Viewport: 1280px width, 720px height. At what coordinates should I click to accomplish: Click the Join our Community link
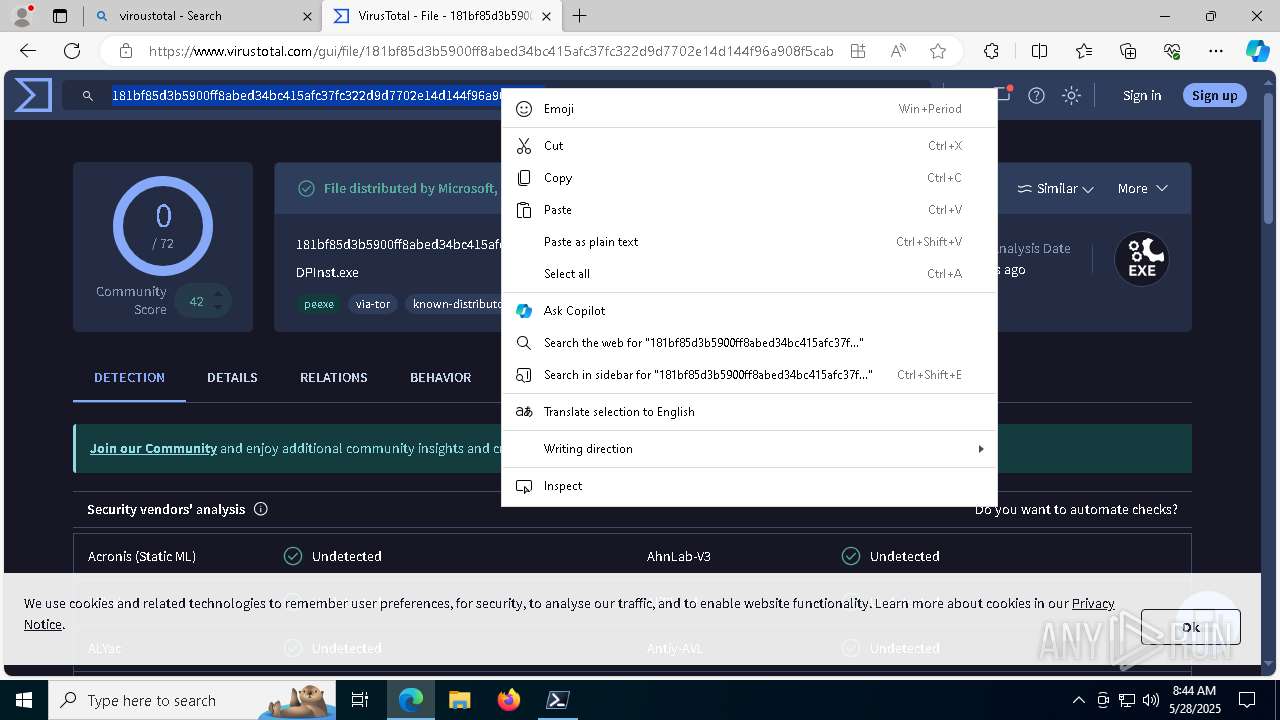tap(153, 448)
